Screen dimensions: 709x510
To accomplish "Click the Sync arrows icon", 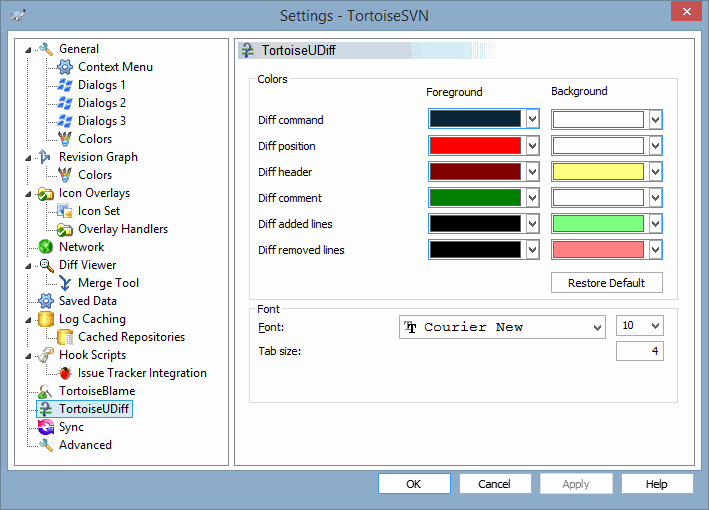I will (46, 427).
